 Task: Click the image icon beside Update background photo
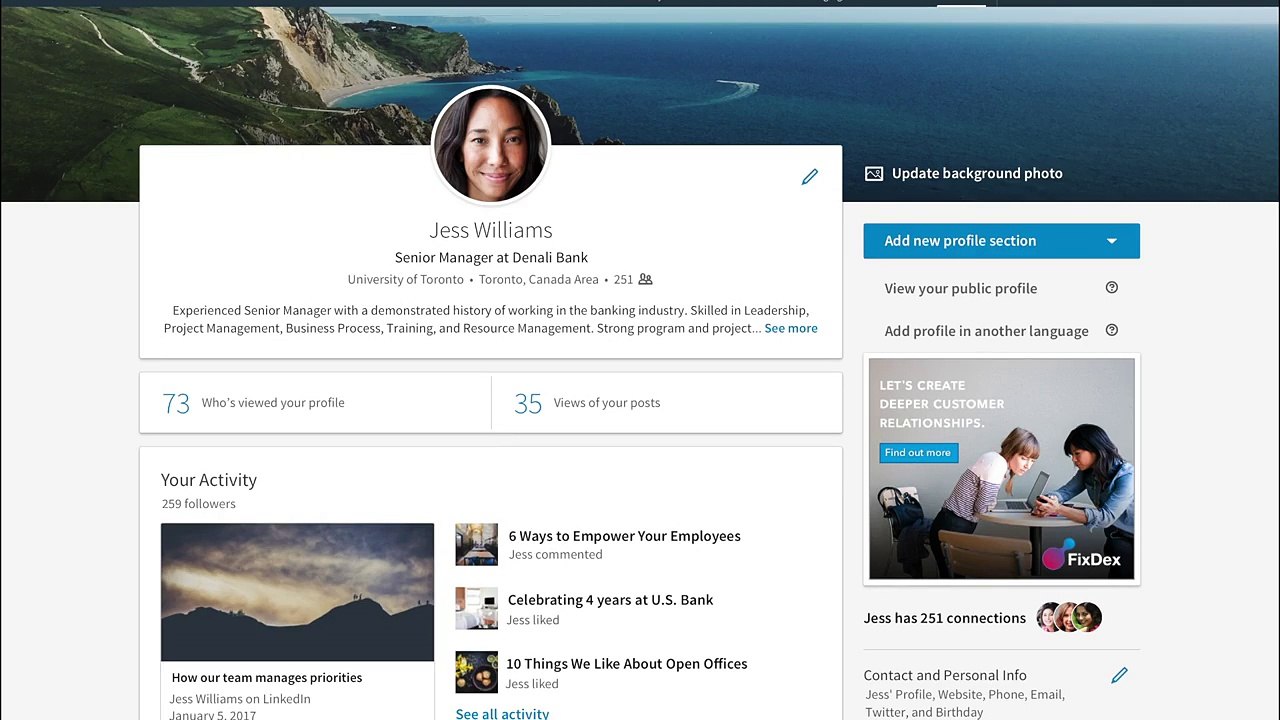874,174
